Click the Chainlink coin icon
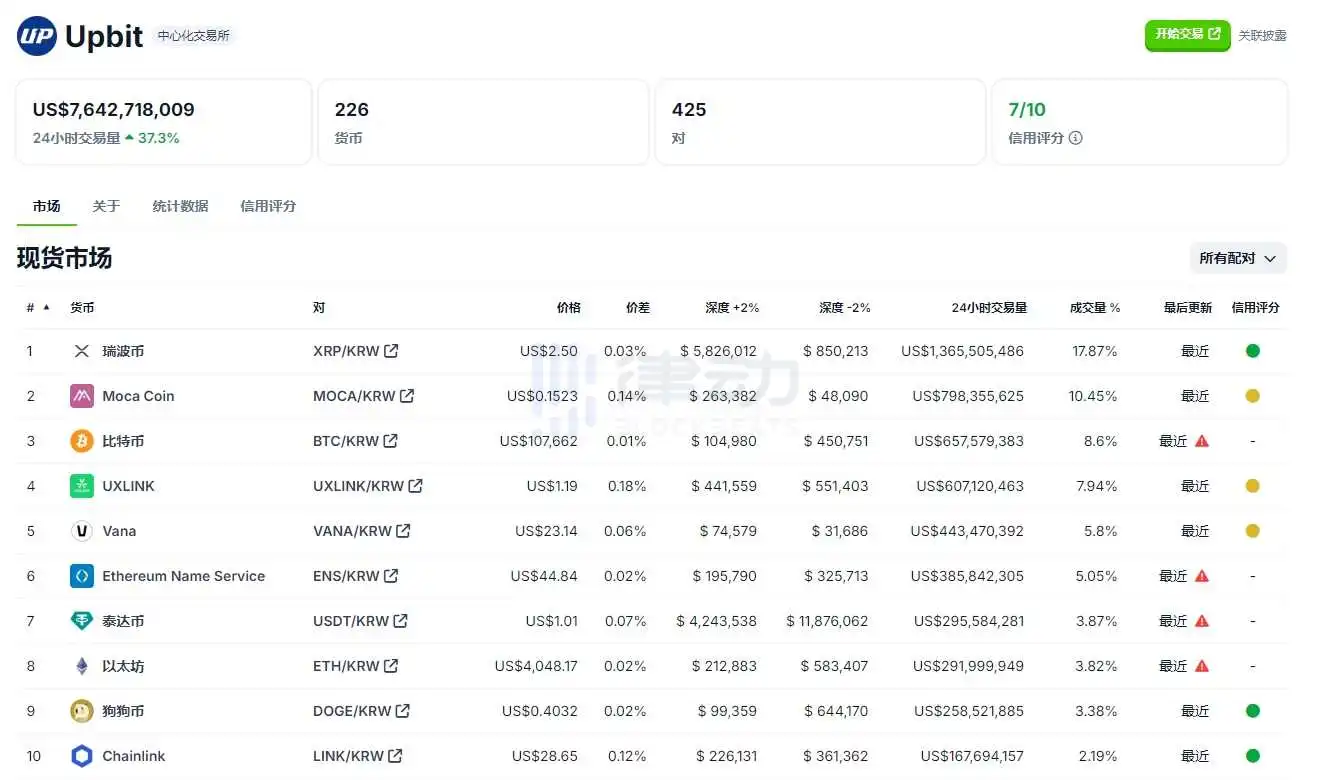The width and height of the screenshot is (1331, 780). pyautogui.click(x=81, y=756)
